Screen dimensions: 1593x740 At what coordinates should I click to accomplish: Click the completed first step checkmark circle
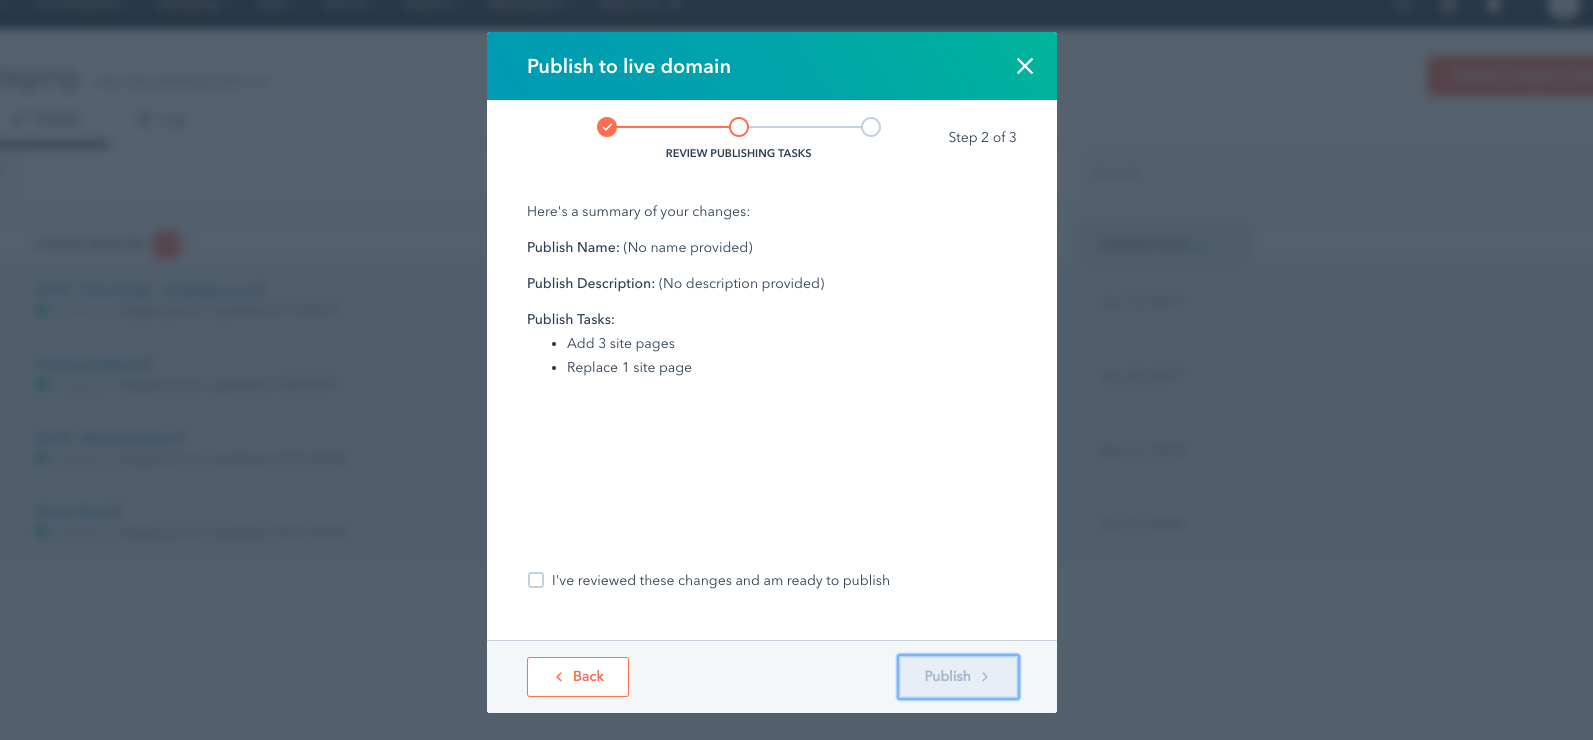607,127
